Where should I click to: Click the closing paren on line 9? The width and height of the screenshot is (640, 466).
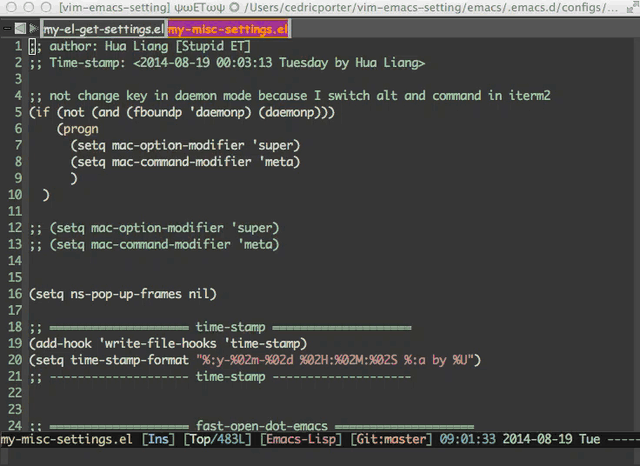coord(73,178)
